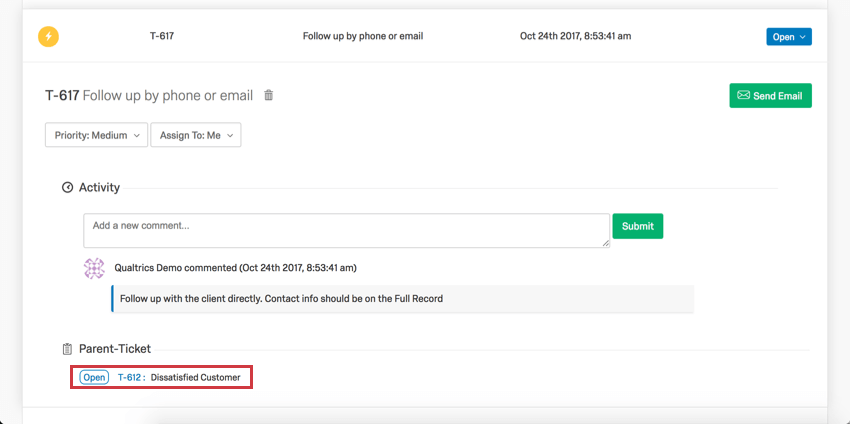Click the Parent-Ticket section heading
This screenshot has height=424, width=850.
115,349
